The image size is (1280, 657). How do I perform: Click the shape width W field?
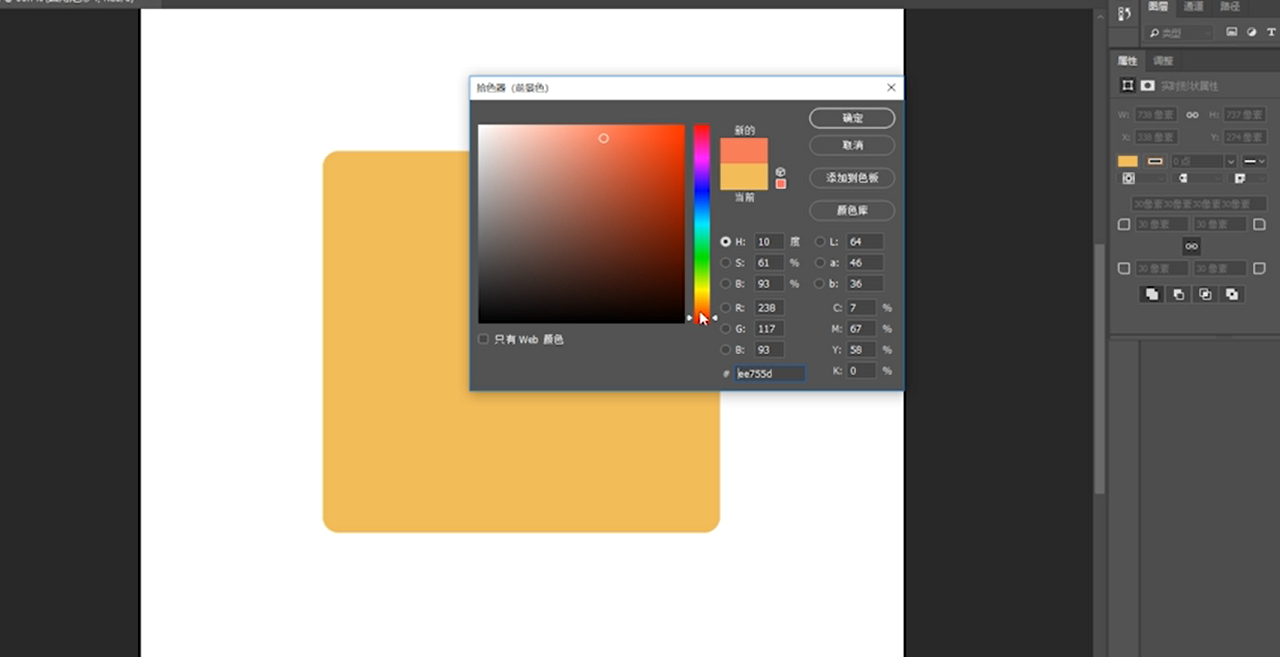pos(1156,115)
